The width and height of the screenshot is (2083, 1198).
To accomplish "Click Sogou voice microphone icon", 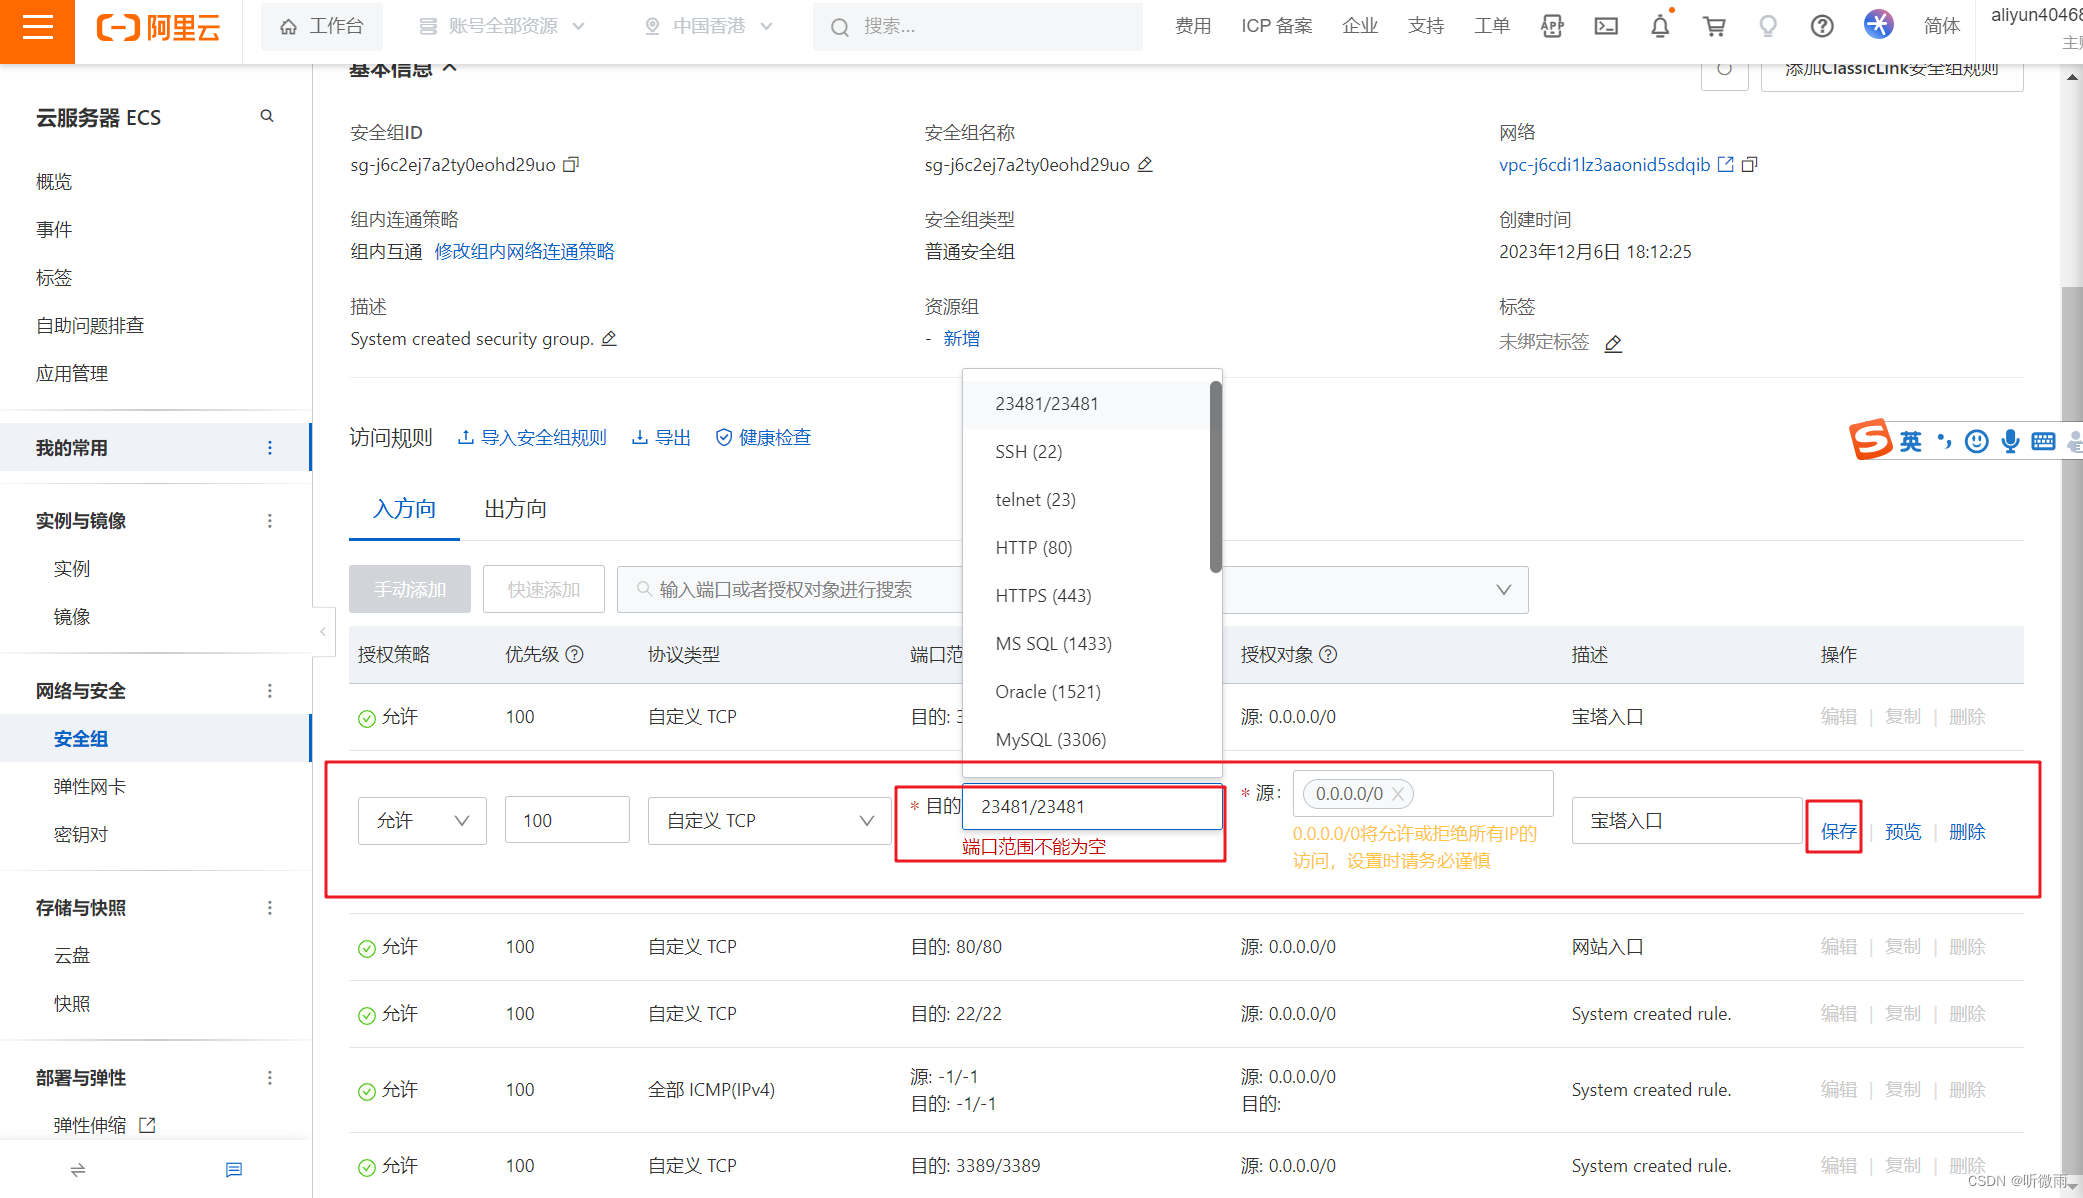I will pyautogui.click(x=2010, y=441).
